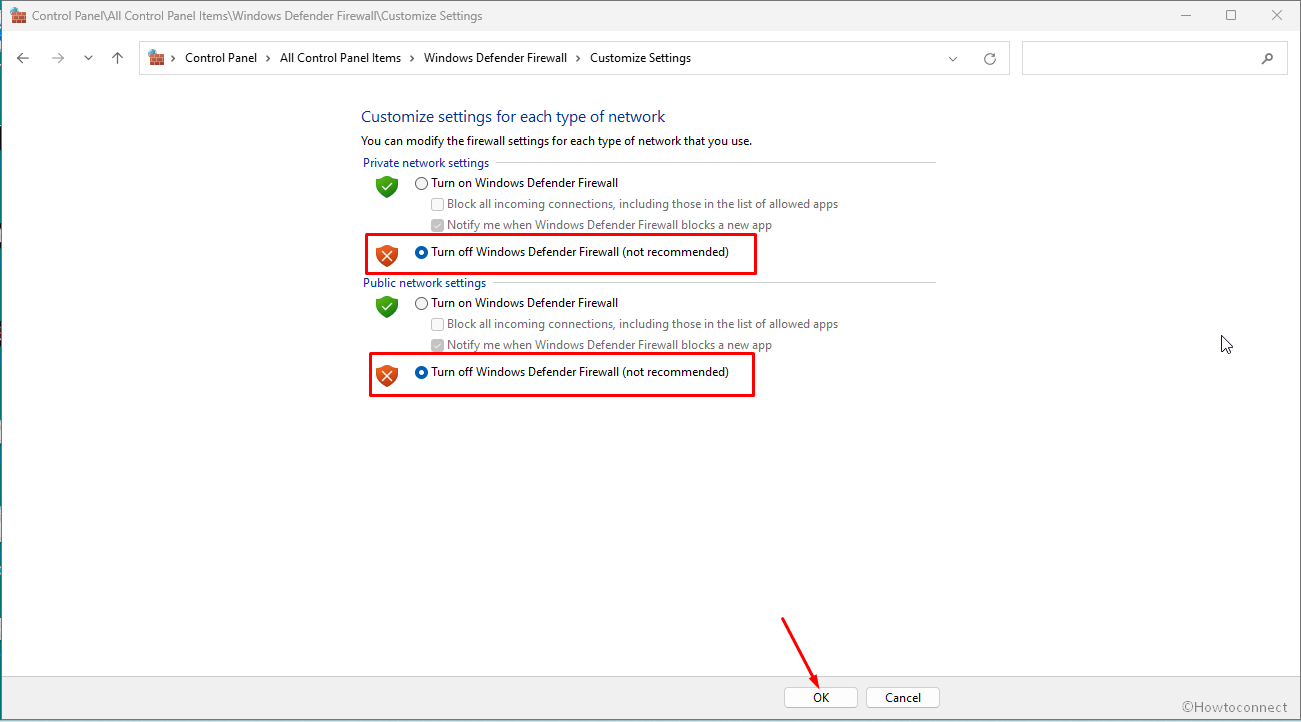
Task: Click the firewall icon in address bar
Action: tap(156, 58)
